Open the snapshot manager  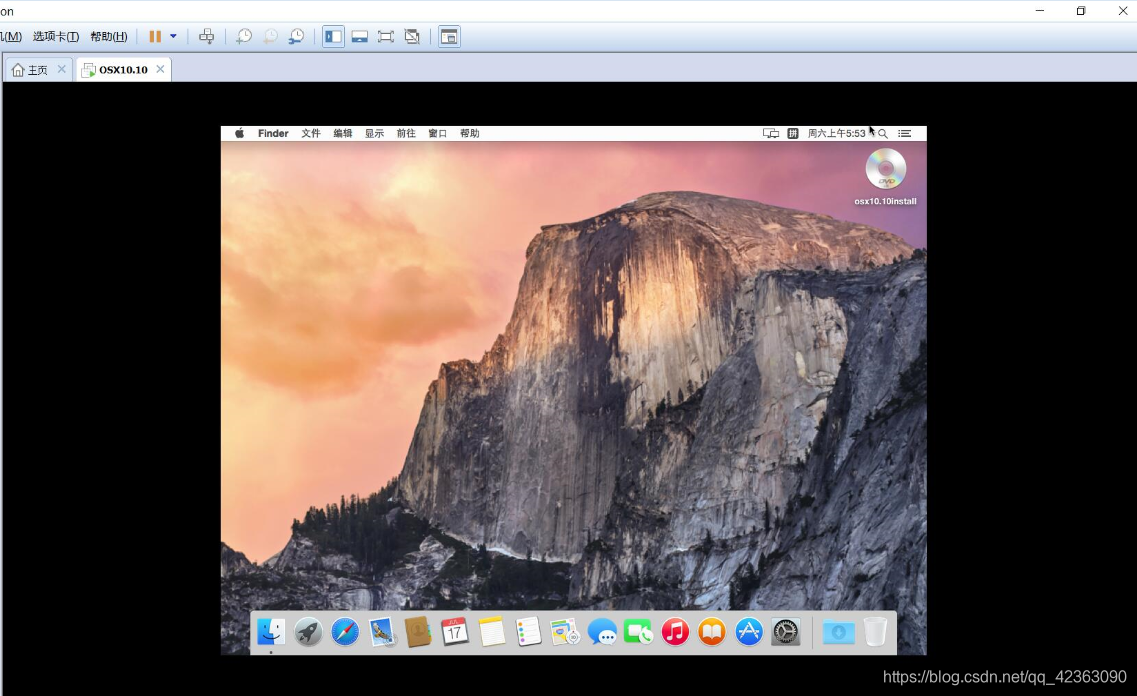(297, 36)
